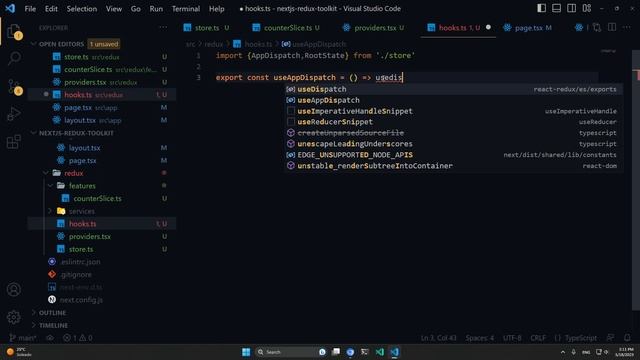
Task: Open the Run and Debug view
Action: point(14,114)
